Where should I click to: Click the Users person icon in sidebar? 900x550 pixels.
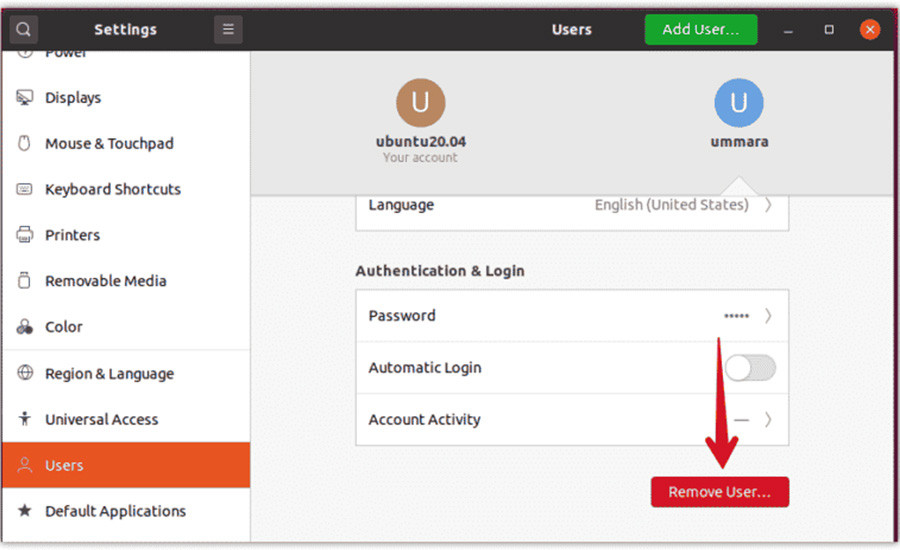click(25, 464)
